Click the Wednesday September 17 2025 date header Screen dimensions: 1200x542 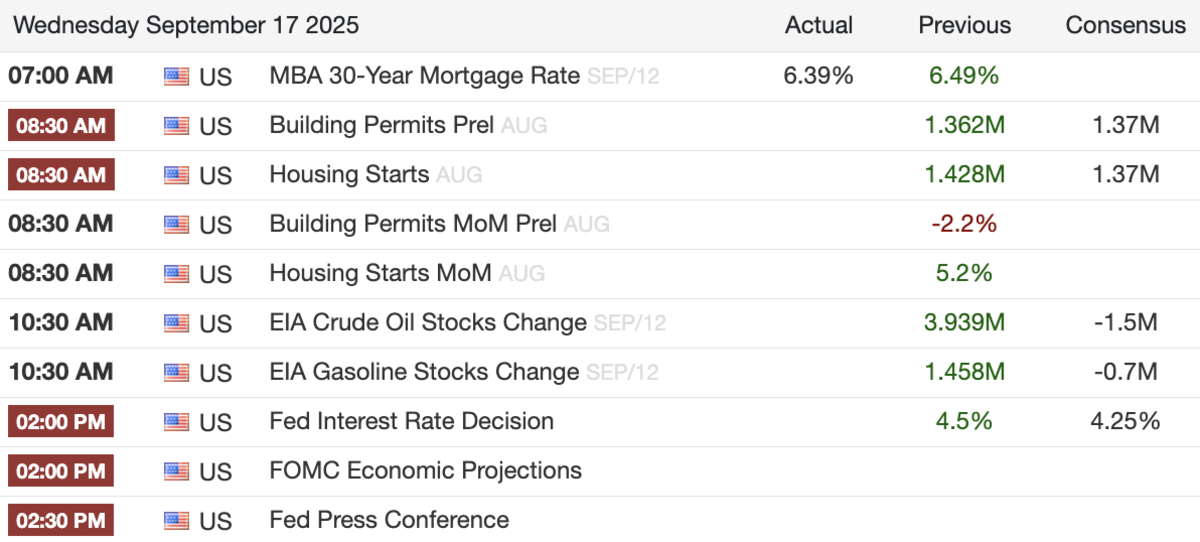(x=186, y=25)
